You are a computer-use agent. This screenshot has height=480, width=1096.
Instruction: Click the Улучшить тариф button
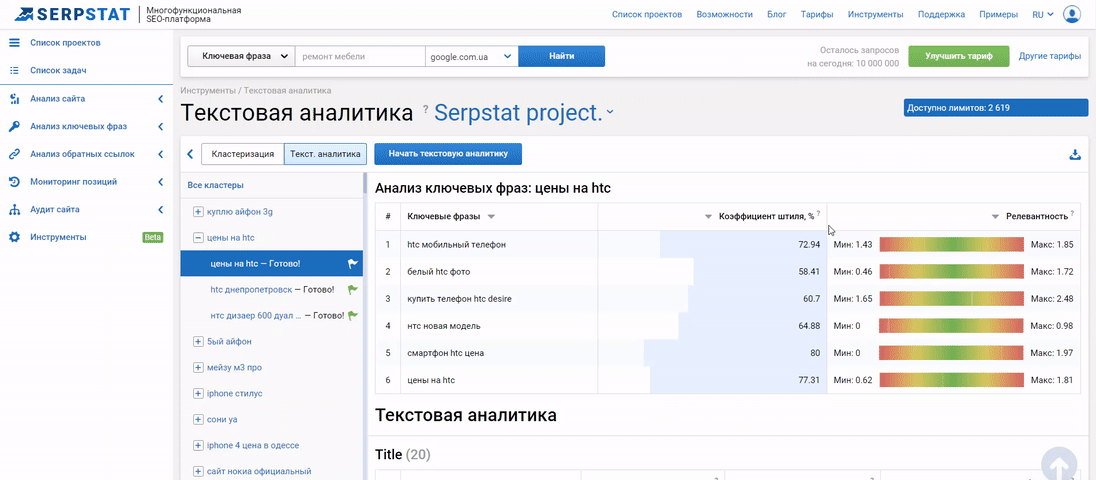[x=958, y=56]
